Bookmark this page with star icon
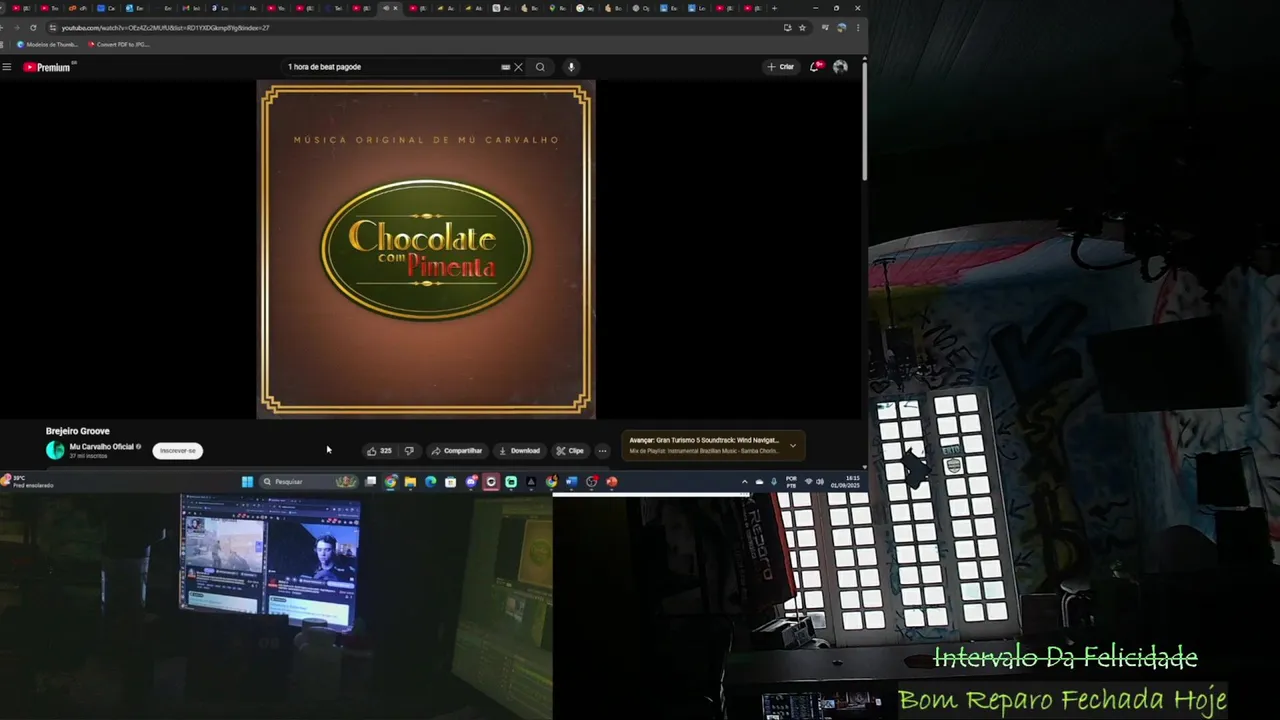1280x720 pixels. coord(802,28)
